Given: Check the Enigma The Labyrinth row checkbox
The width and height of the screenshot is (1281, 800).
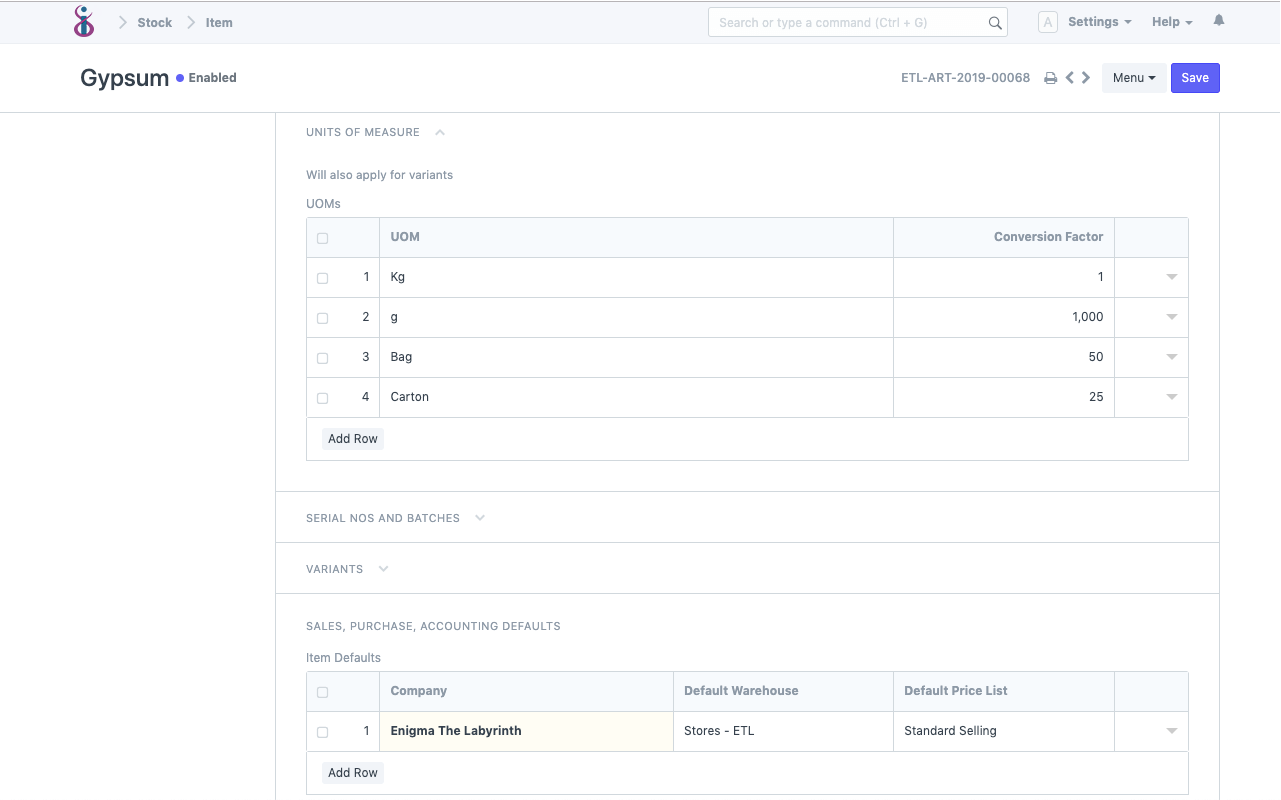Looking at the screenshot, I should pos(322,731).
